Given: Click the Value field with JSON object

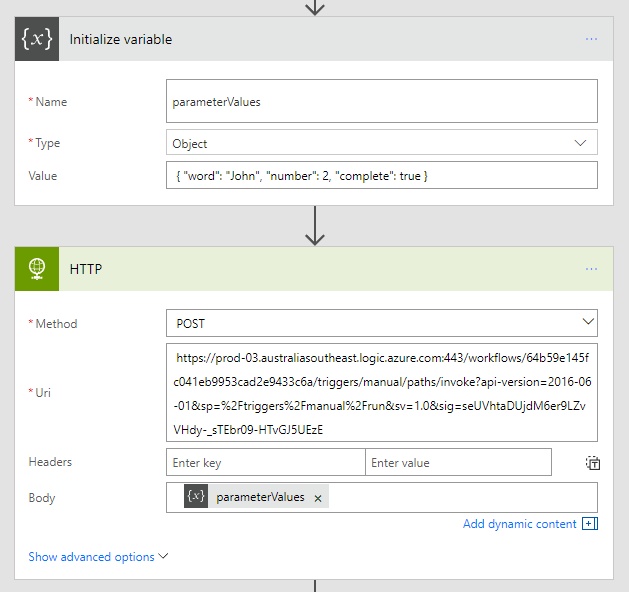Looking at the screenshot, I should pyautogui.click(x=381, y=176).
